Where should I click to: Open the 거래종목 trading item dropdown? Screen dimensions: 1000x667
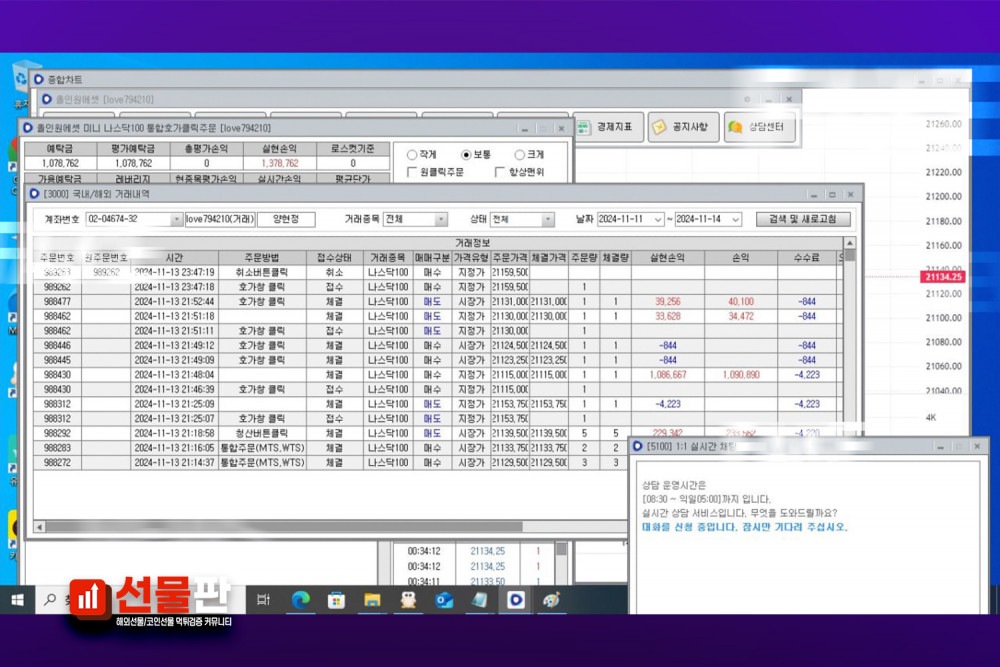pyautogui.click(x=441, y=219)
